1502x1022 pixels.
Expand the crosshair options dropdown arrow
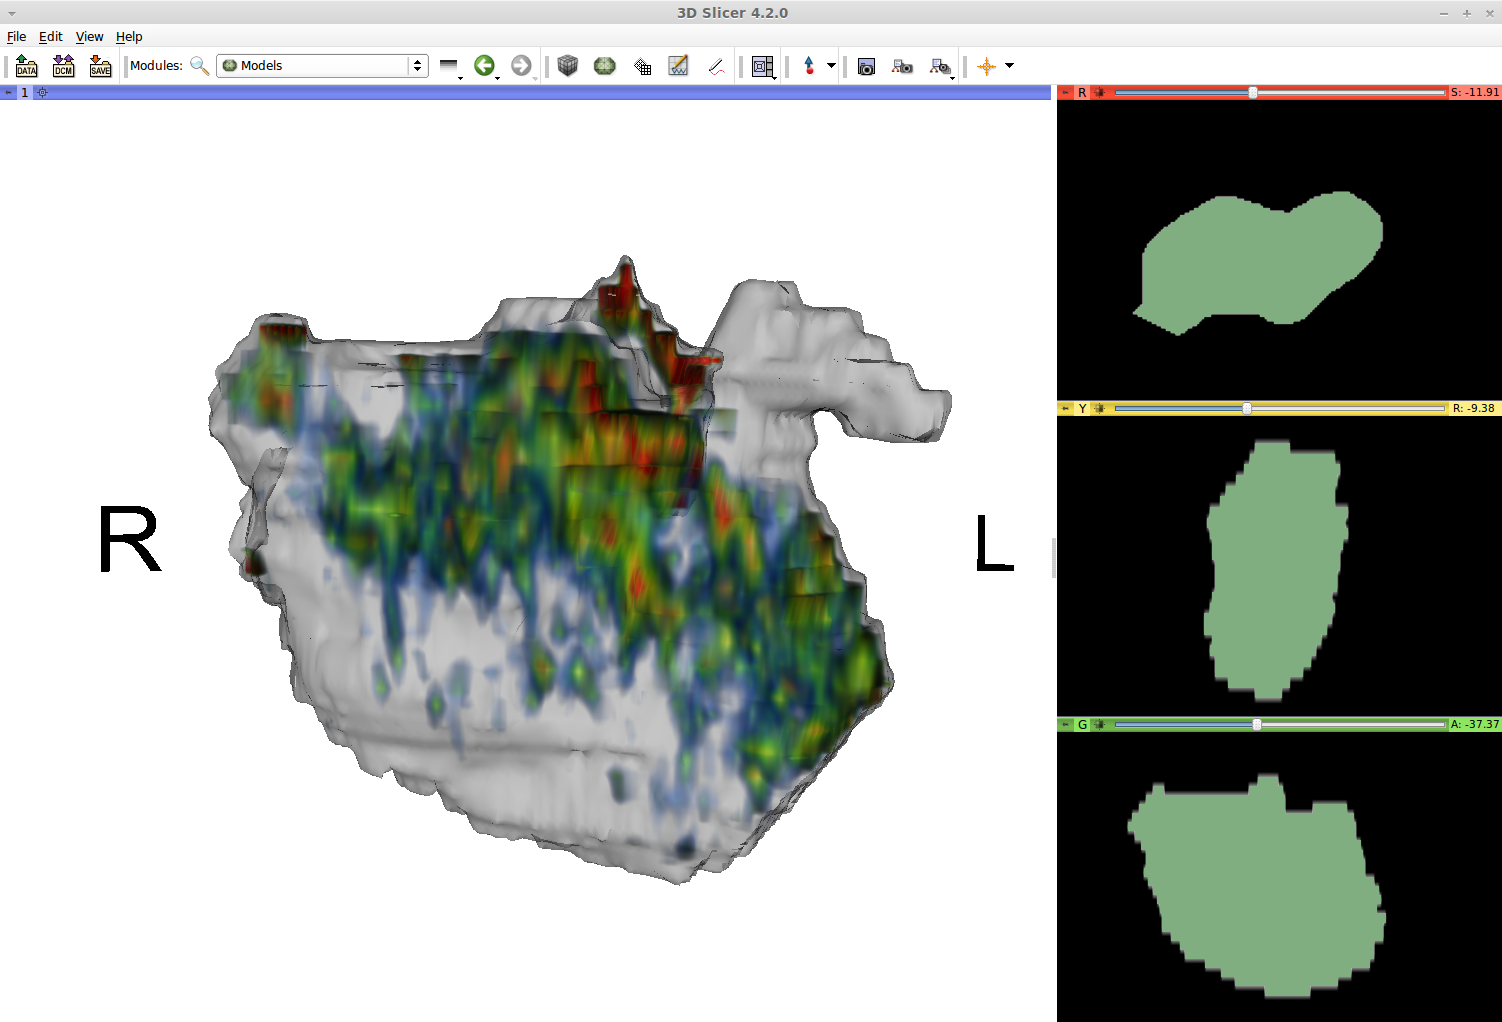1009,66
